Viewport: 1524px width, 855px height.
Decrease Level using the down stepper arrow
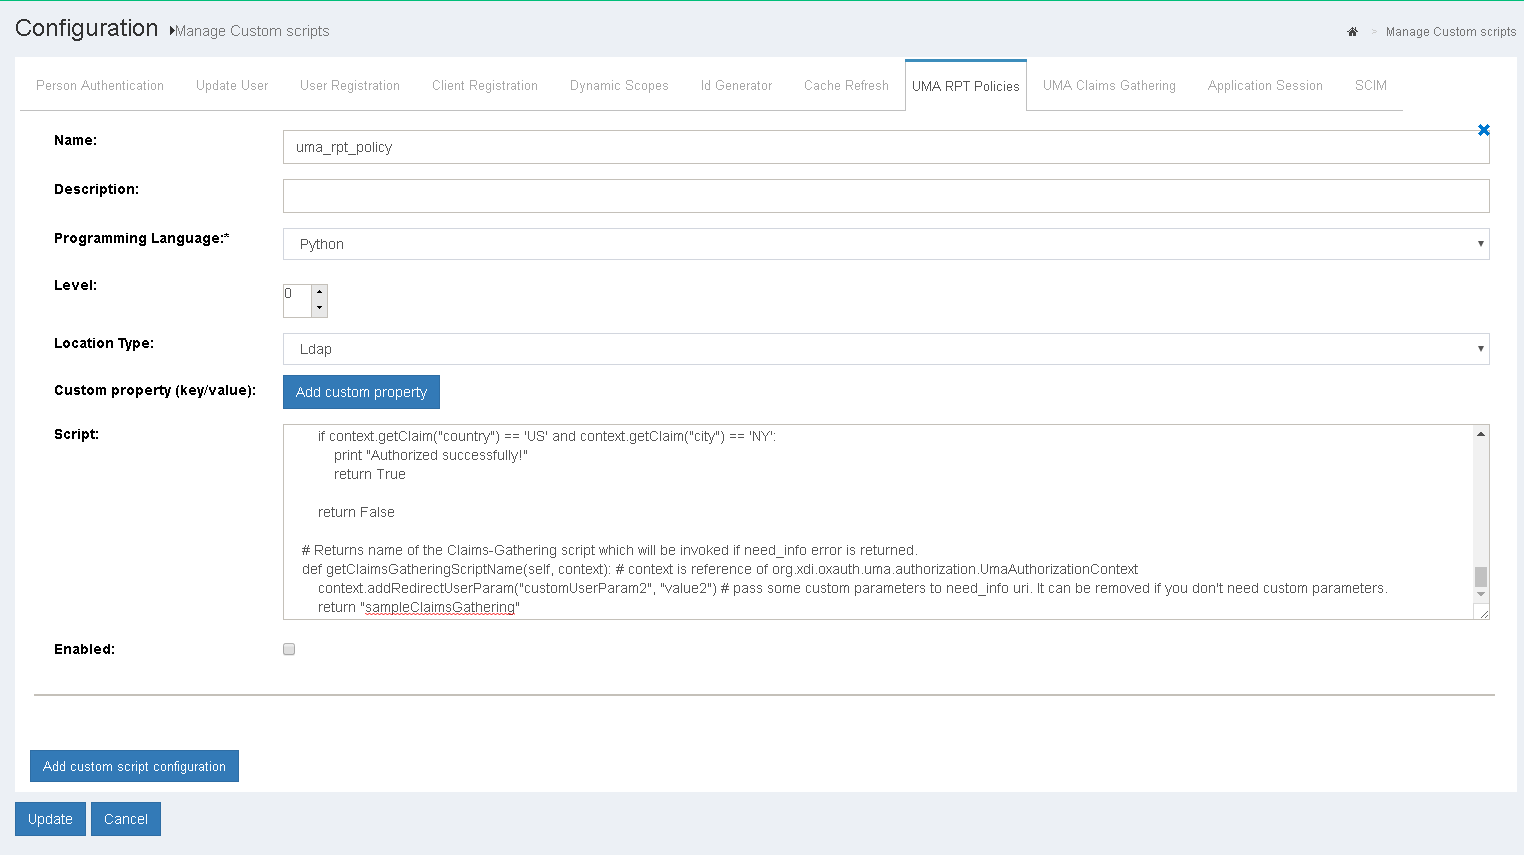click(x=319, y=308)
